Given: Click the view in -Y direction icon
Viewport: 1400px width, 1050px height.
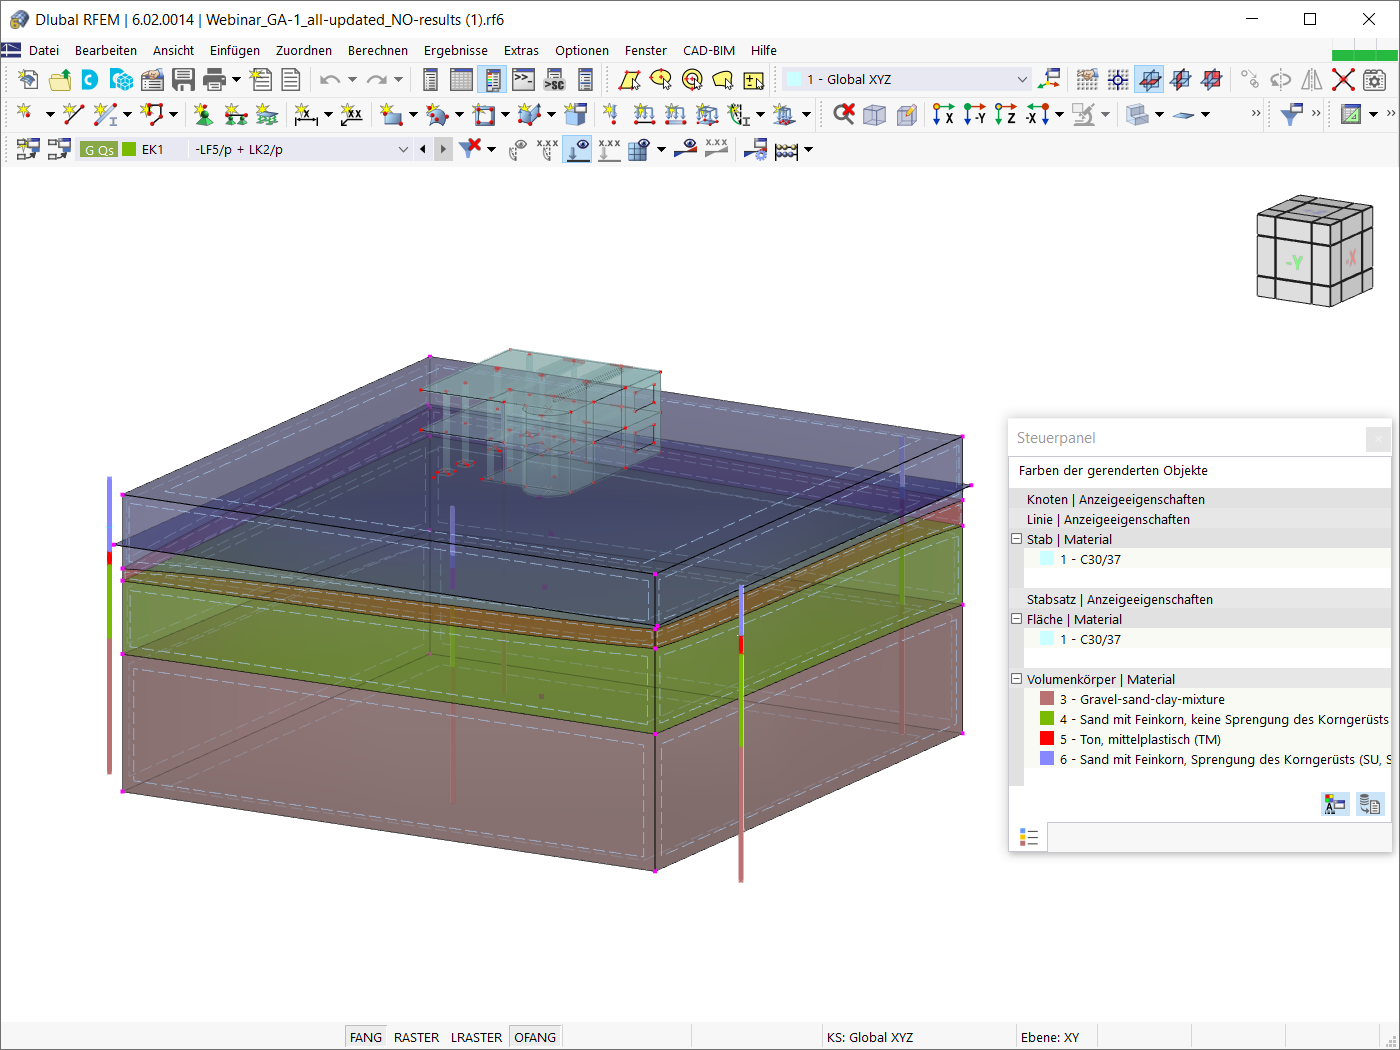Looking at the screenshot, I should pos(974,115).
